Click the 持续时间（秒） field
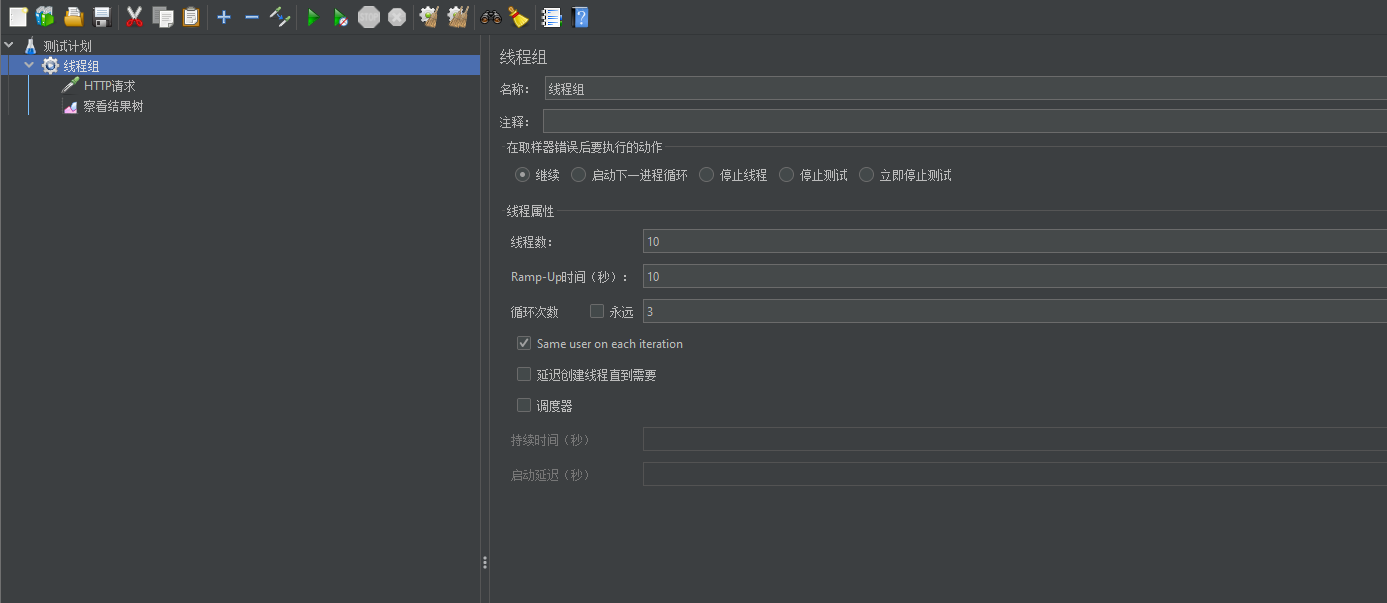Screen dimensions: 1387x603 click(x=1015, y=439)
